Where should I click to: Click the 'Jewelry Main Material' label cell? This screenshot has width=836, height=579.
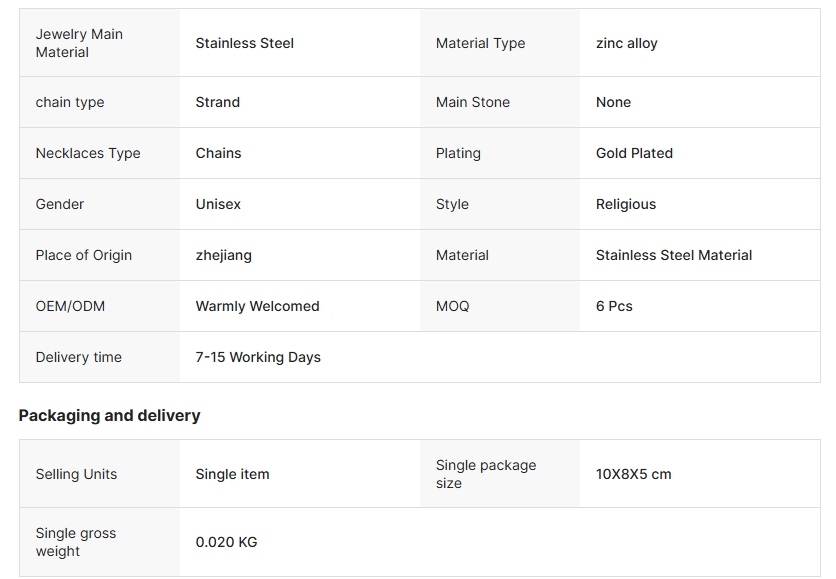pos(79,43)
